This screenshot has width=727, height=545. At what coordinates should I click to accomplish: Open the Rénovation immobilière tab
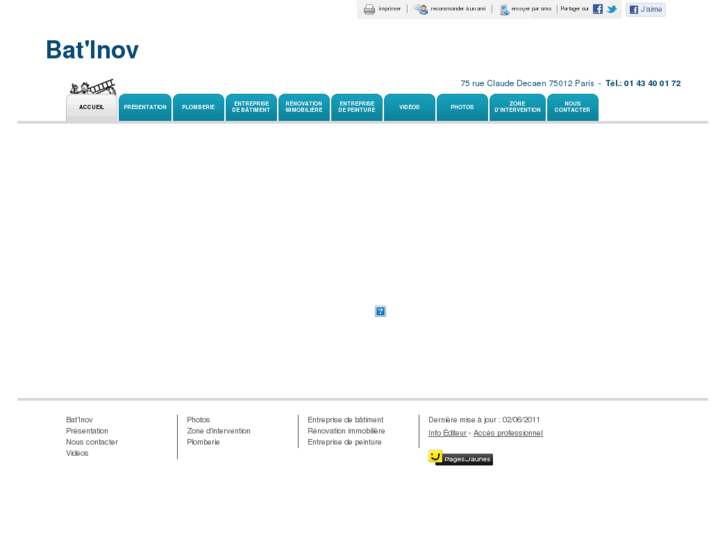tap(304, 107)
